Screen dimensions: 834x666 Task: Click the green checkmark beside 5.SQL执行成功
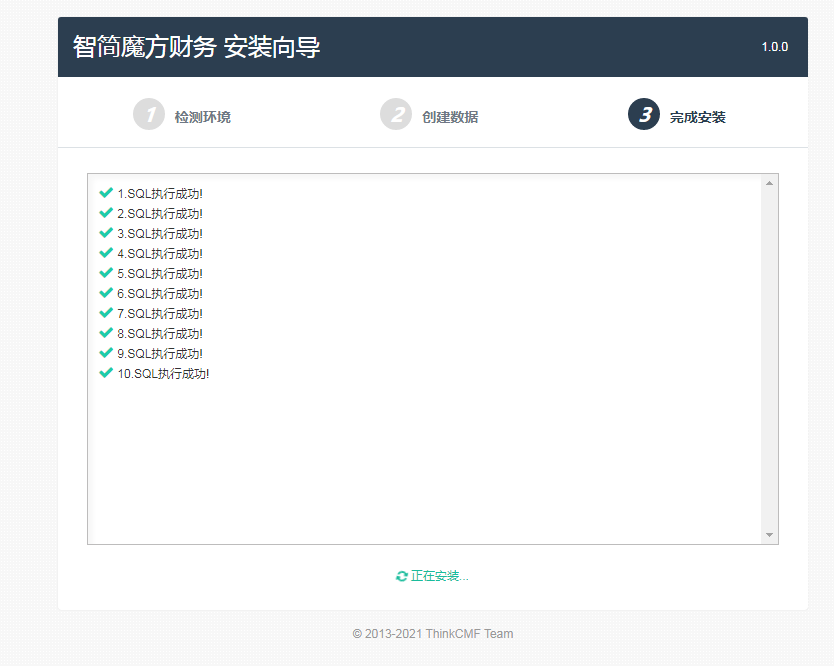pos(106,273)
